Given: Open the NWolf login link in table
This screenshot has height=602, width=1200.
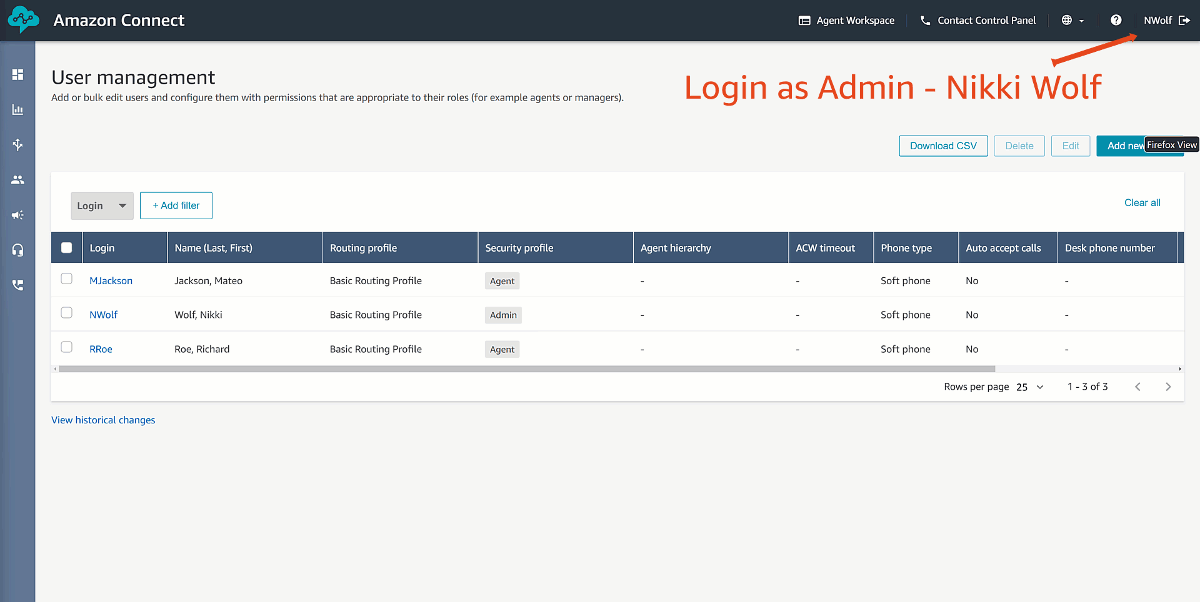Looking at the screenshot, I should coord(103,315).
